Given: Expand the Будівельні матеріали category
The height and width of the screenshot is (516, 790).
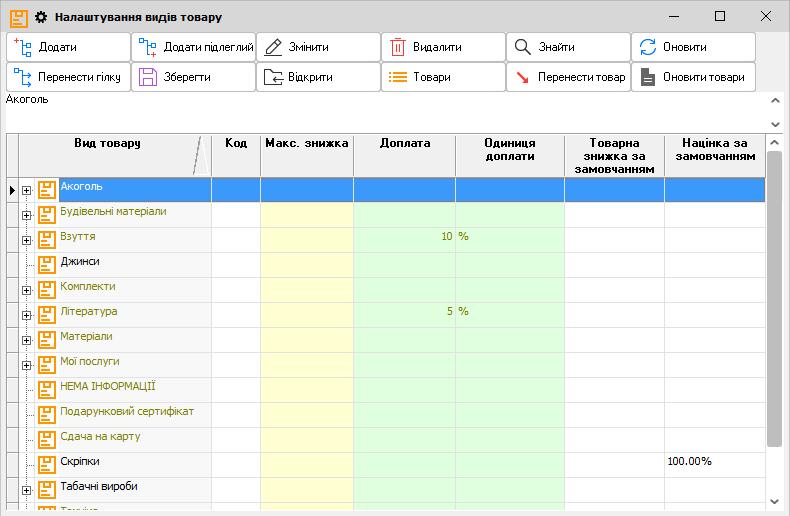Looking at the screenshot, I should coord(27,215).
